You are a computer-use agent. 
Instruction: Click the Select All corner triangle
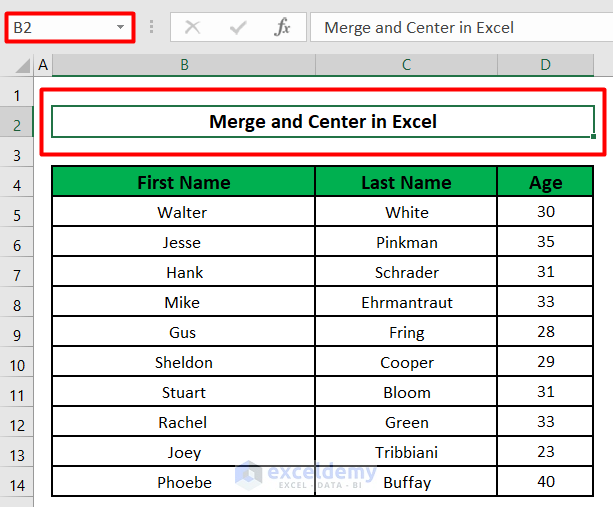coord(19,66)
